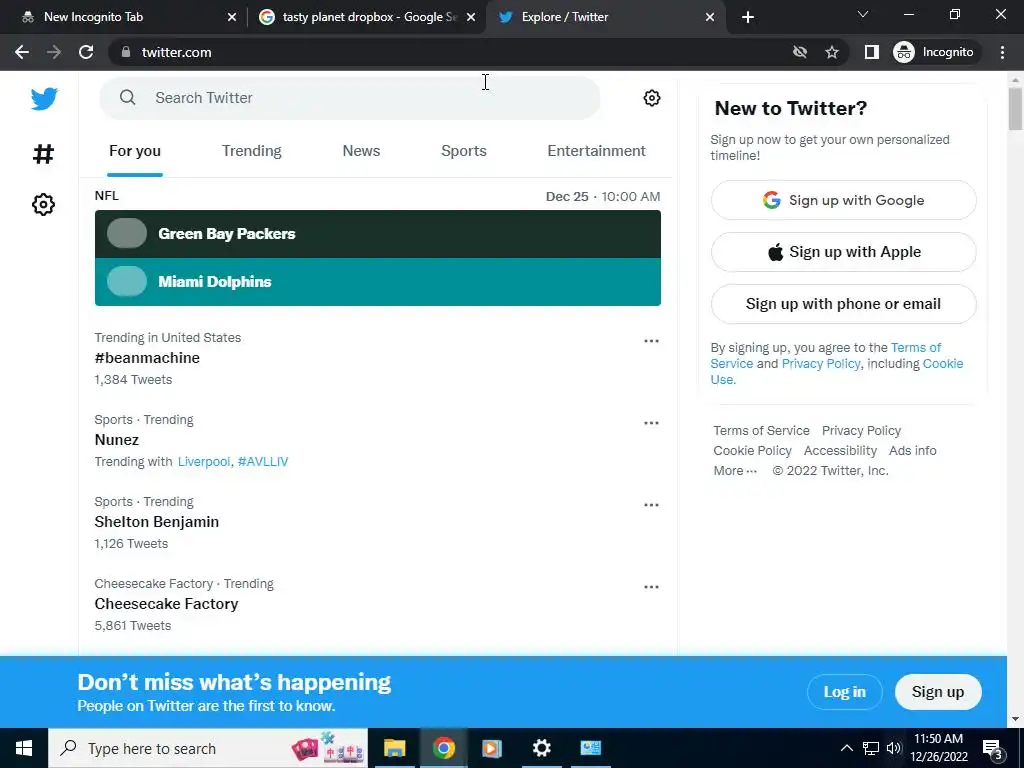Open more options for Nunez trend
Screen dimensions: 1024x768
point(651,423)
